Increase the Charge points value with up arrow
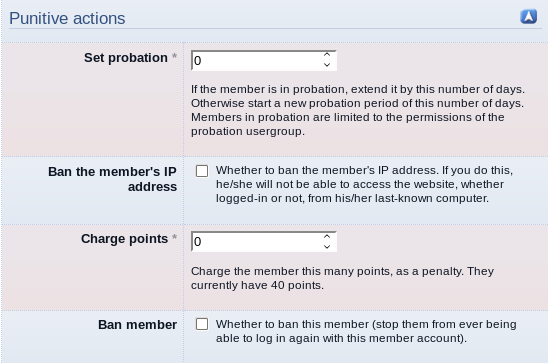The height and width of the screenshot is (363, 548). (327, 237)
